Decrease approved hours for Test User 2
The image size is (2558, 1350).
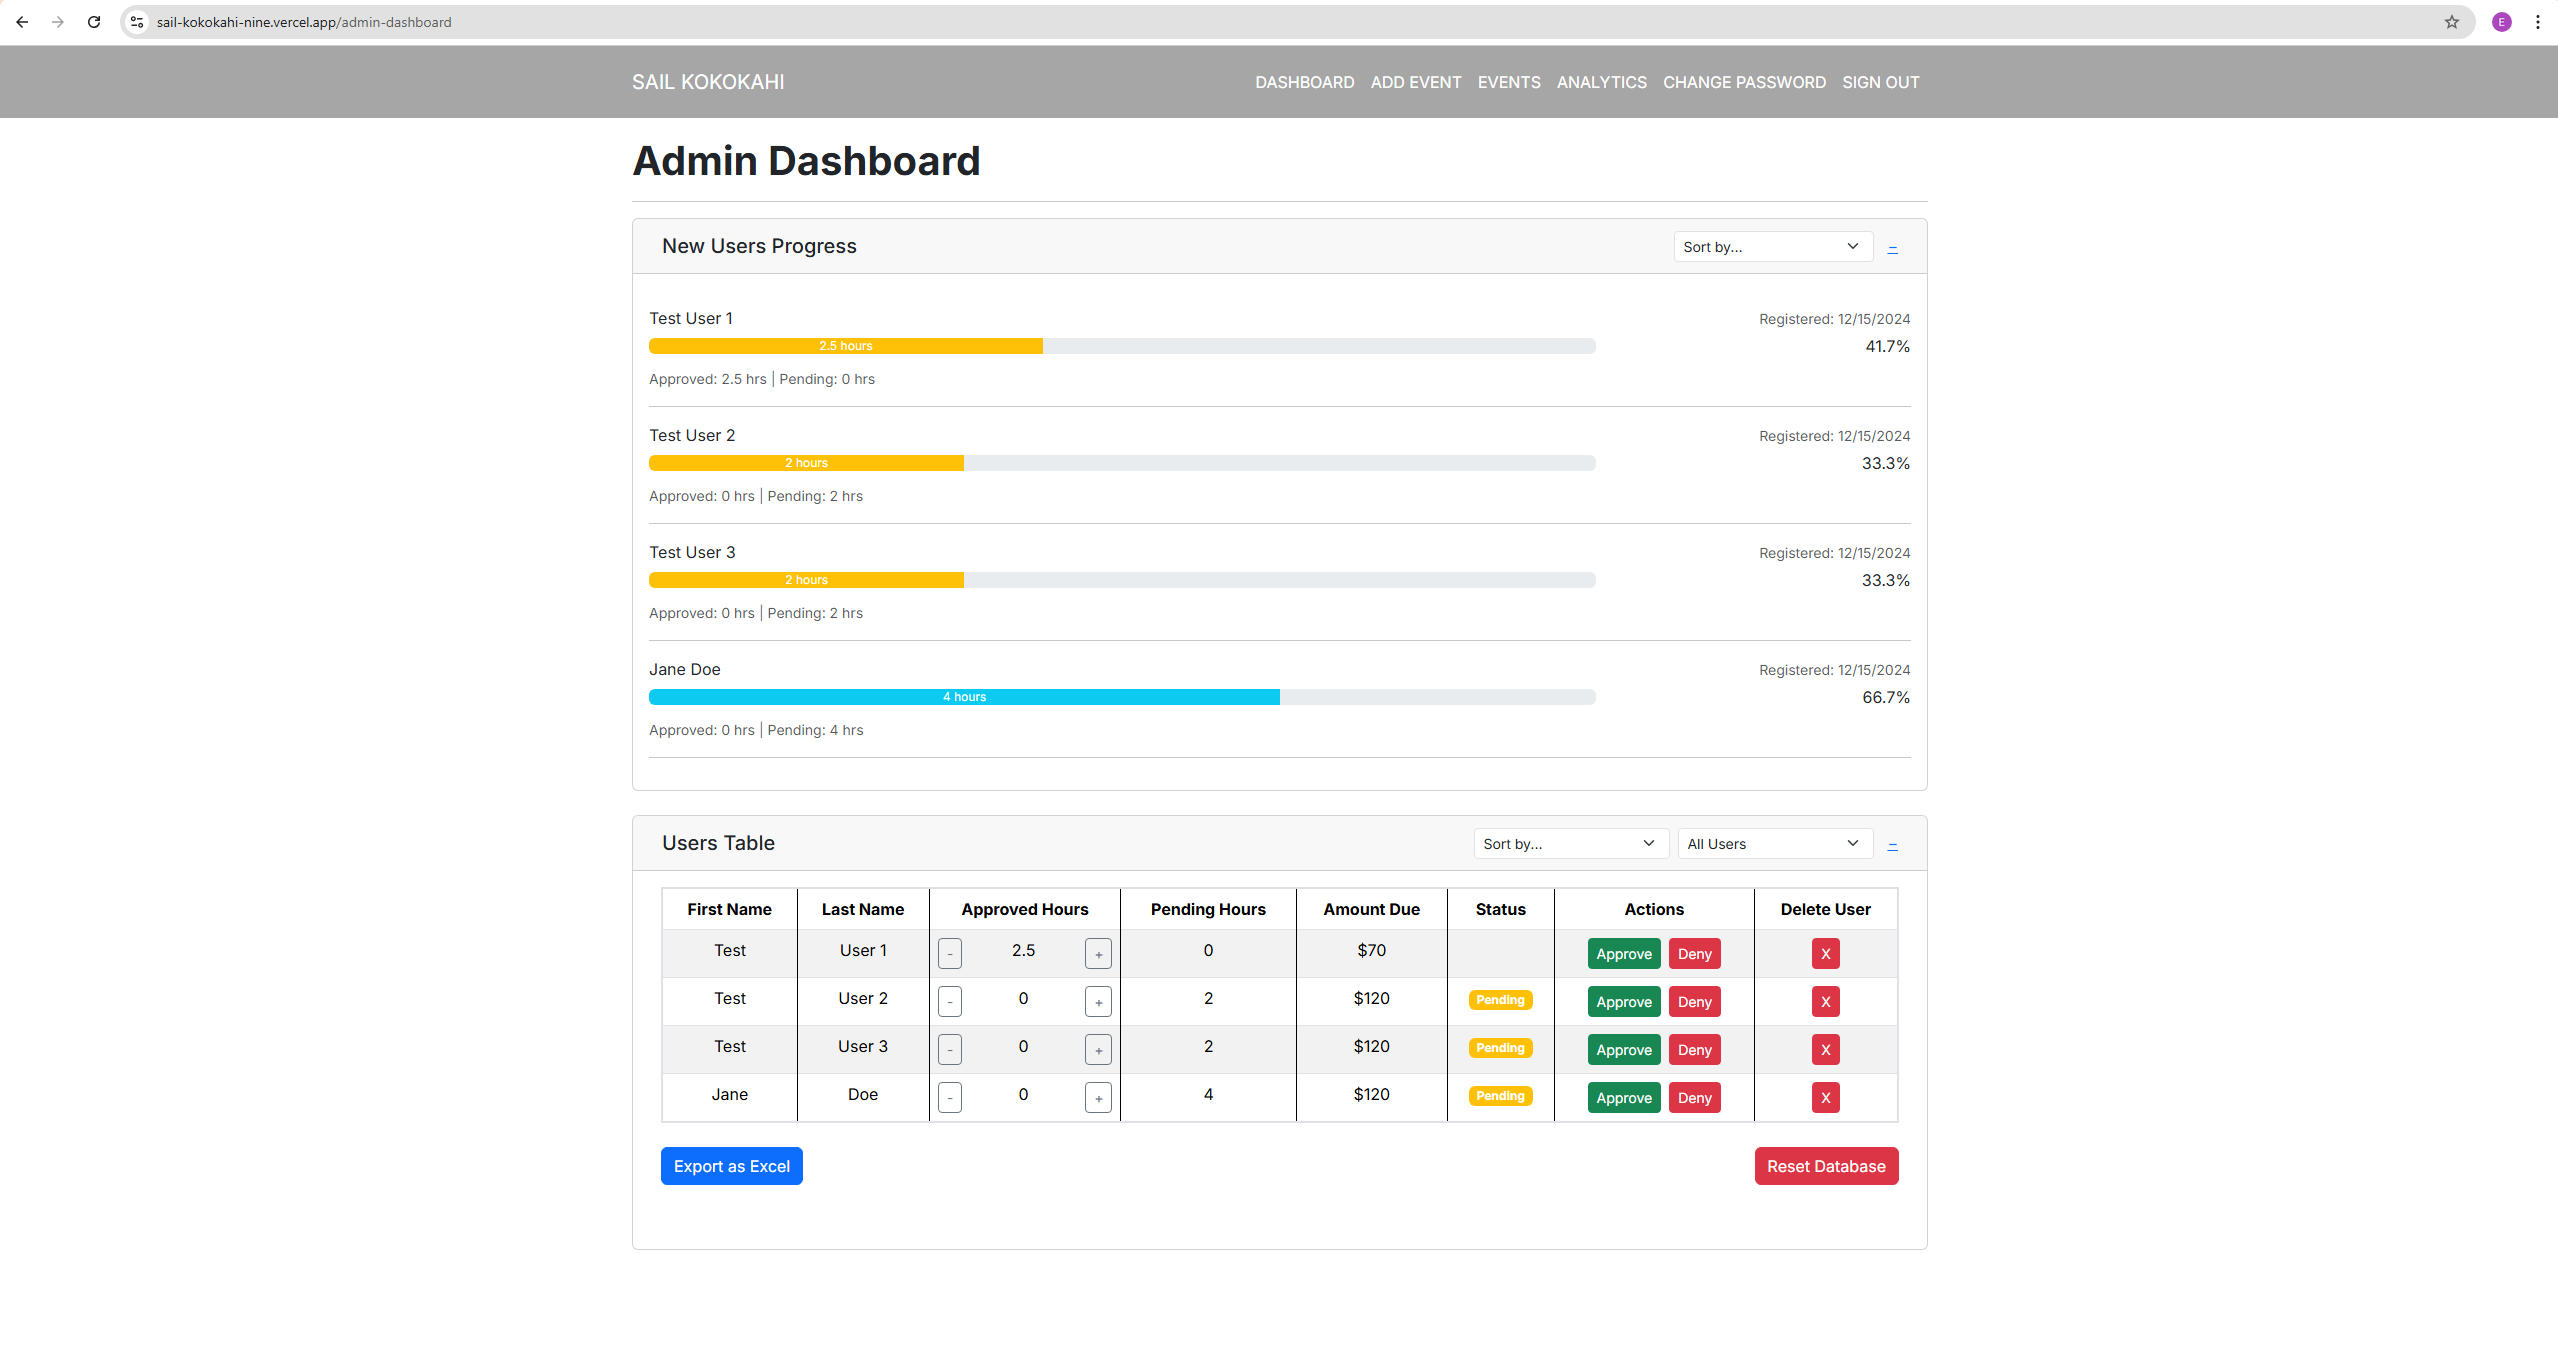[x=950, y=1002]
